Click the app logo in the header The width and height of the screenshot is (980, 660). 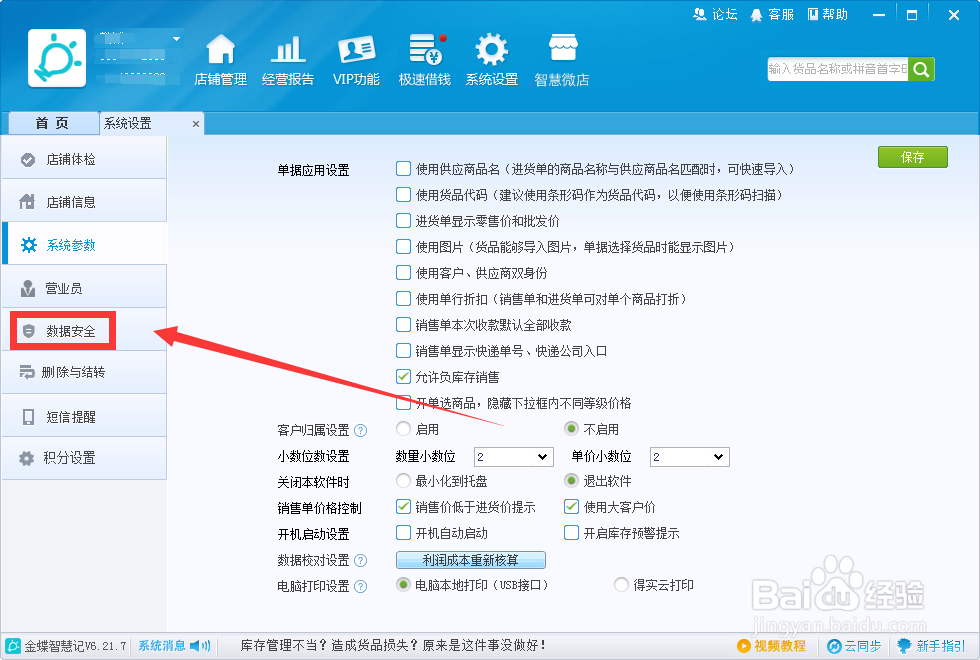click(57, 58)
